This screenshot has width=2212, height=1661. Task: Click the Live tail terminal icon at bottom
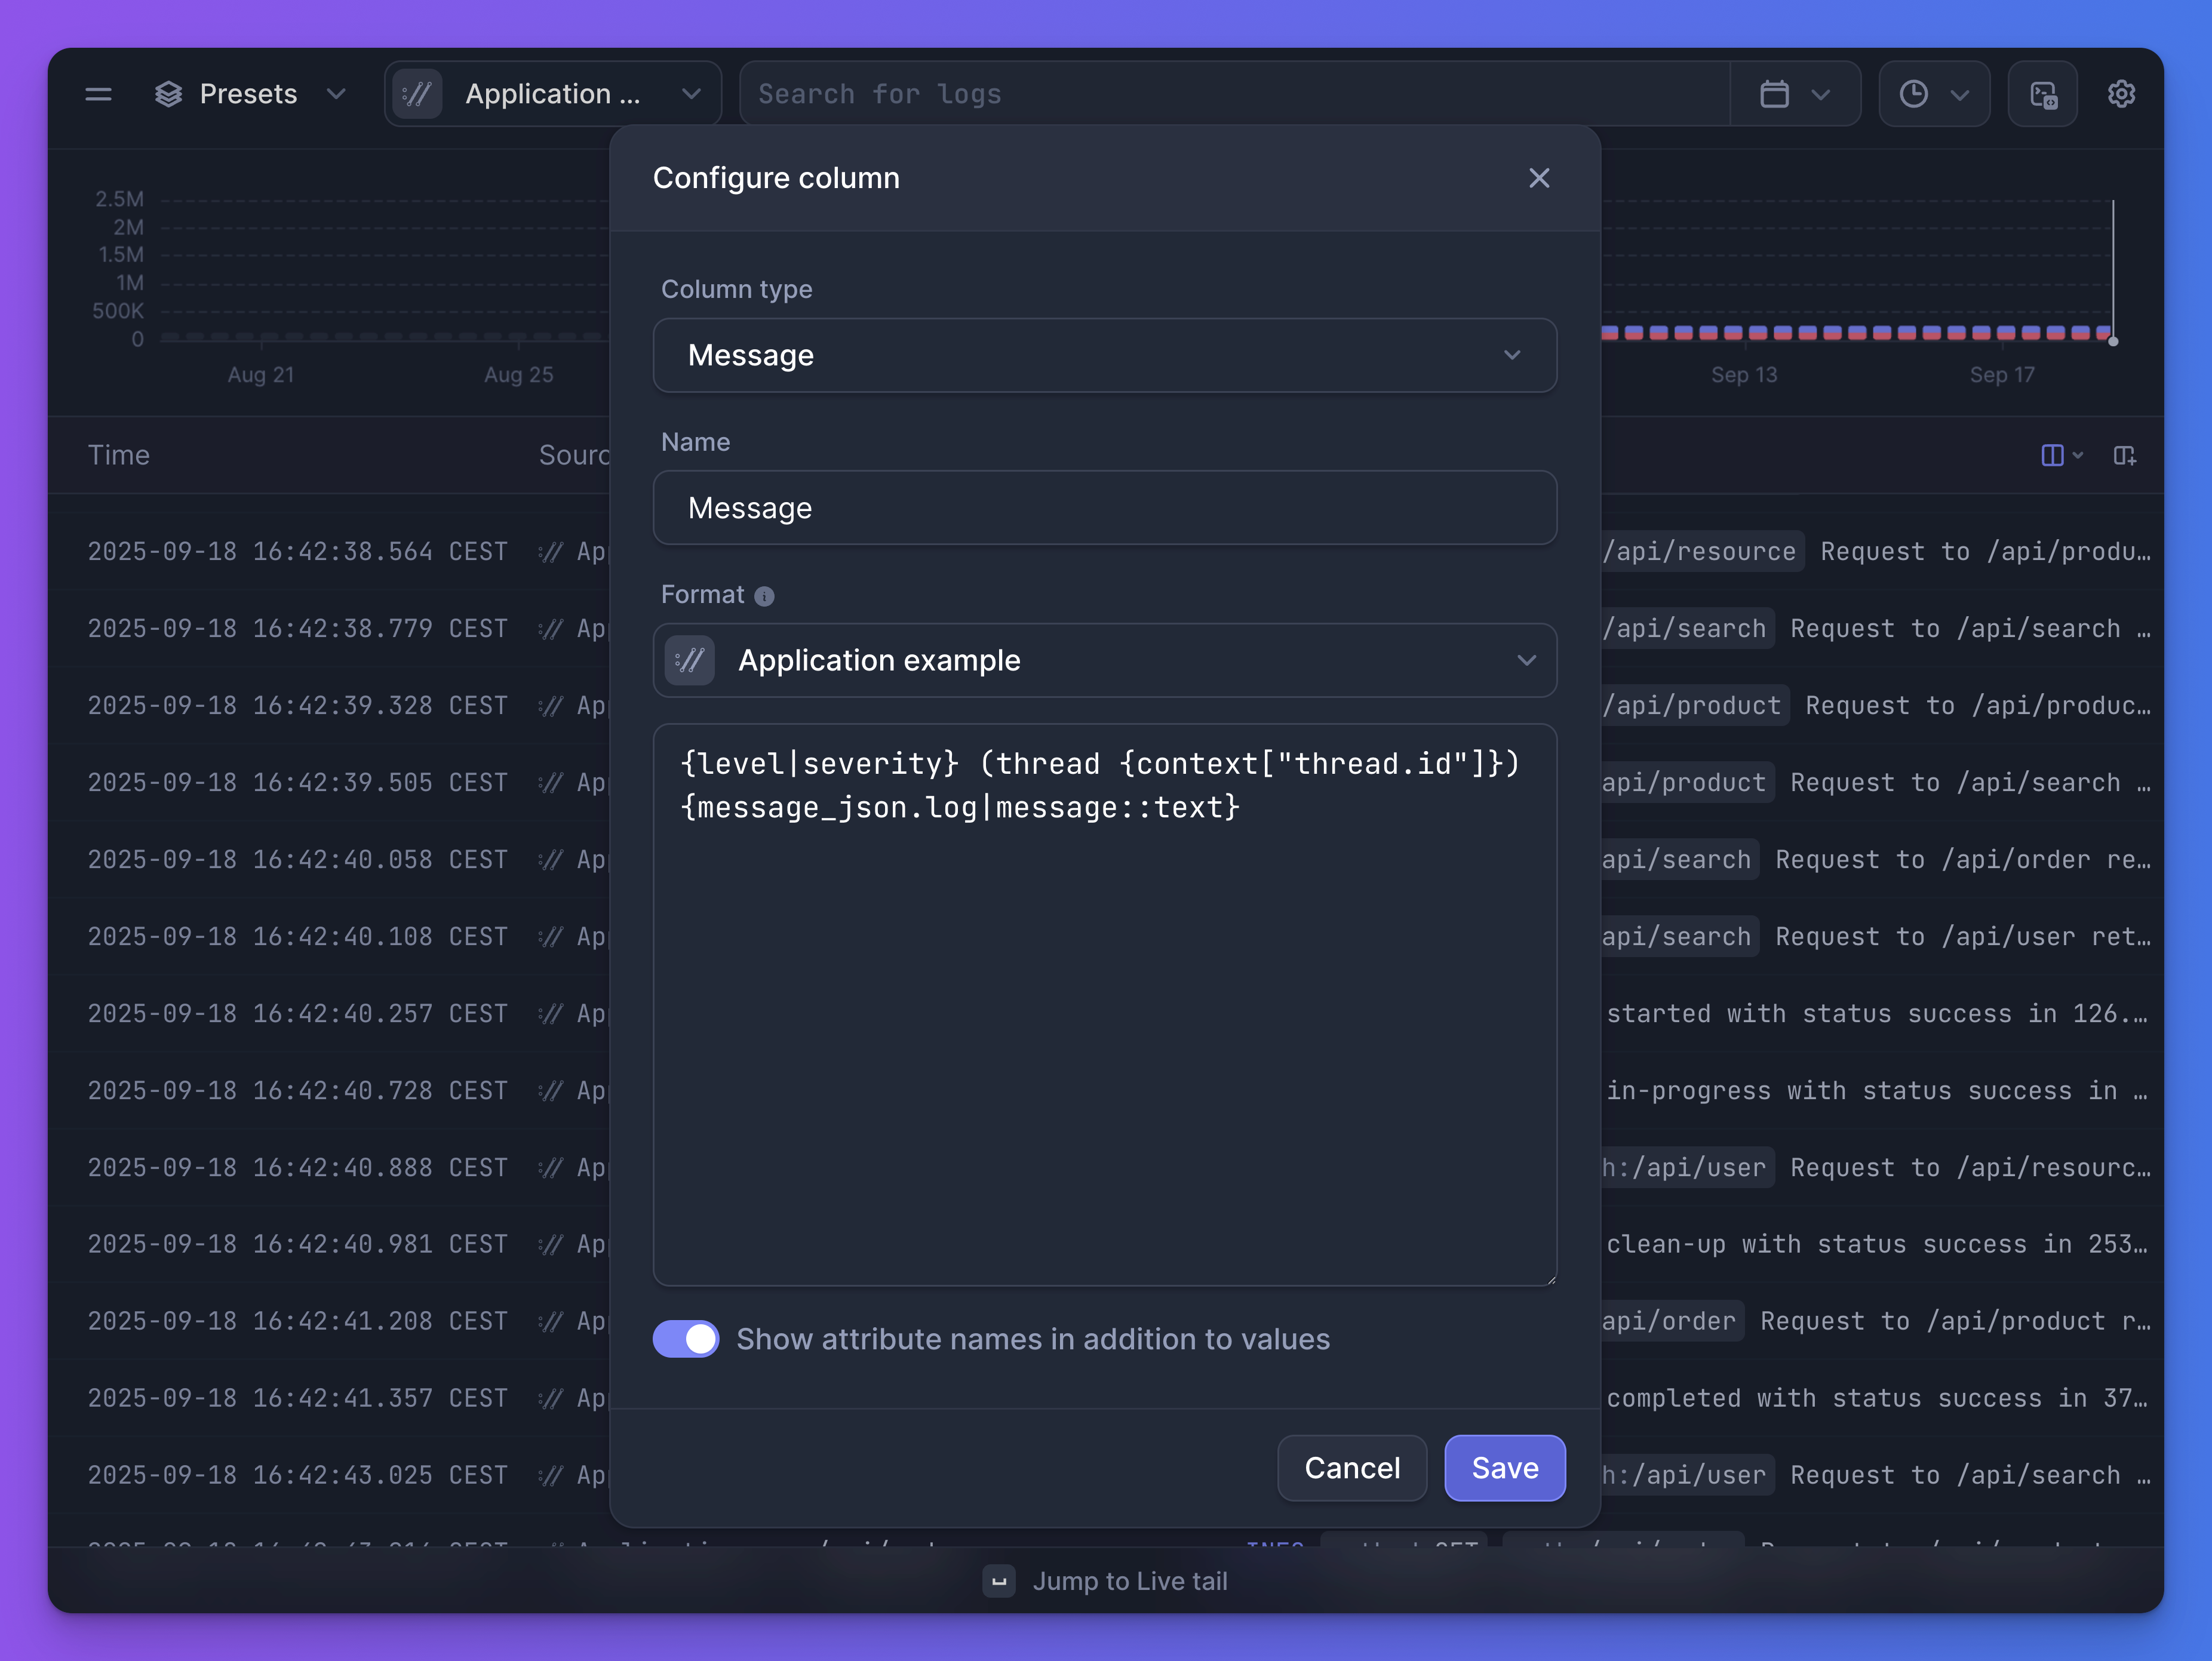pyautogui.click(x=999, y=1581)
